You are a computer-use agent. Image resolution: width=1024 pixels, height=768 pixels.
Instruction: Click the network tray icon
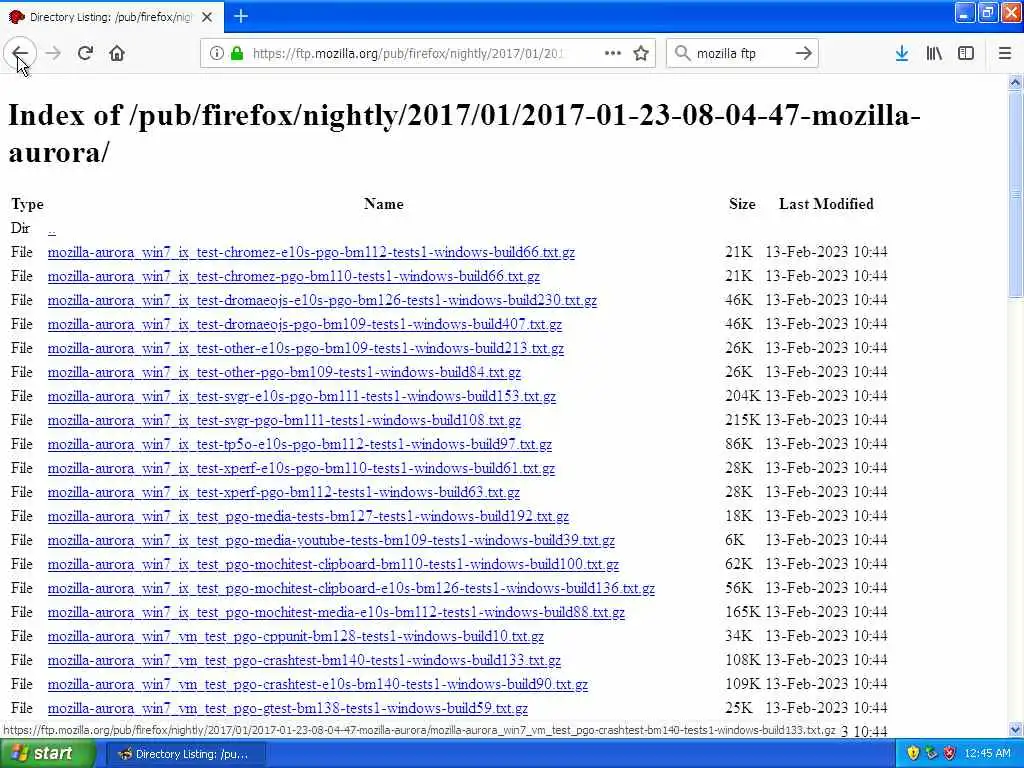tap(931, 754)
